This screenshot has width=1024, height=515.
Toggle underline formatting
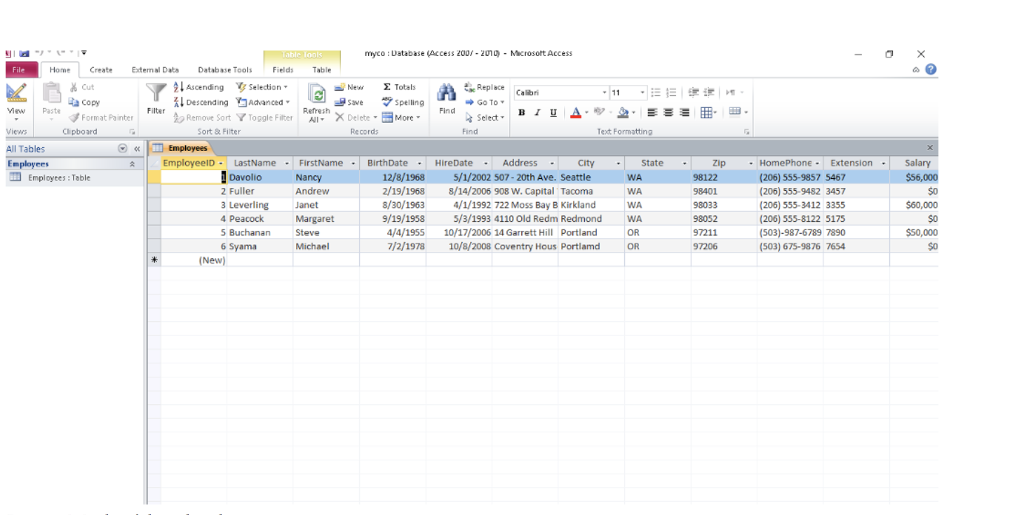(x=553, y=113)
